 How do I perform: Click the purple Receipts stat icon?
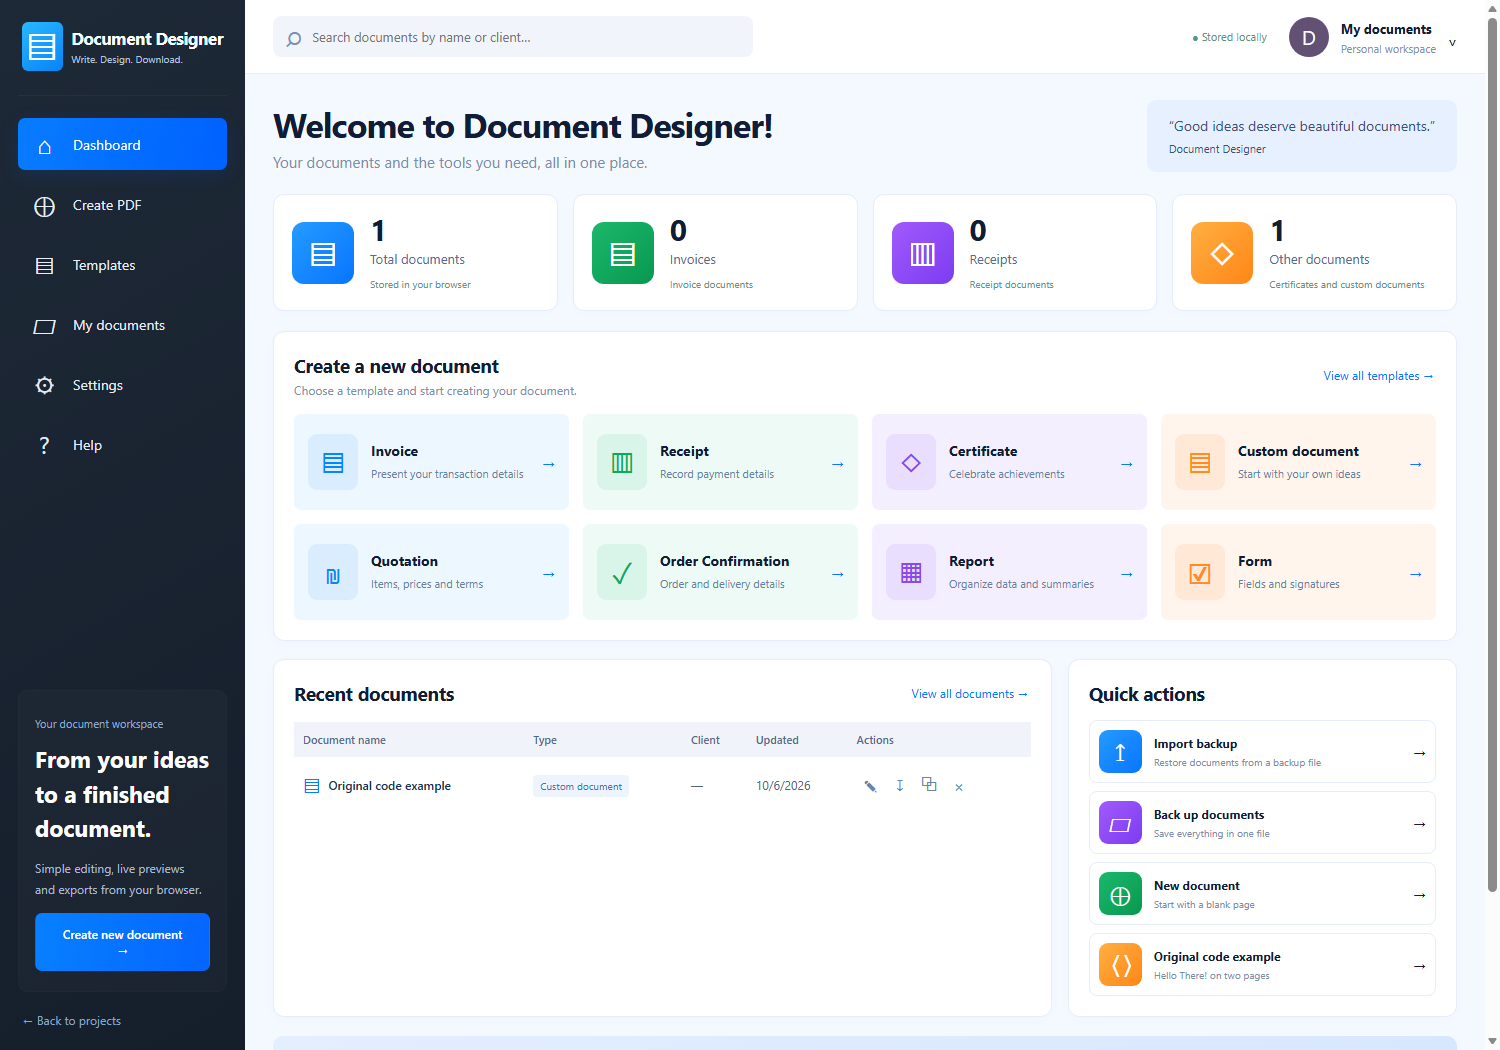point(923,253)
